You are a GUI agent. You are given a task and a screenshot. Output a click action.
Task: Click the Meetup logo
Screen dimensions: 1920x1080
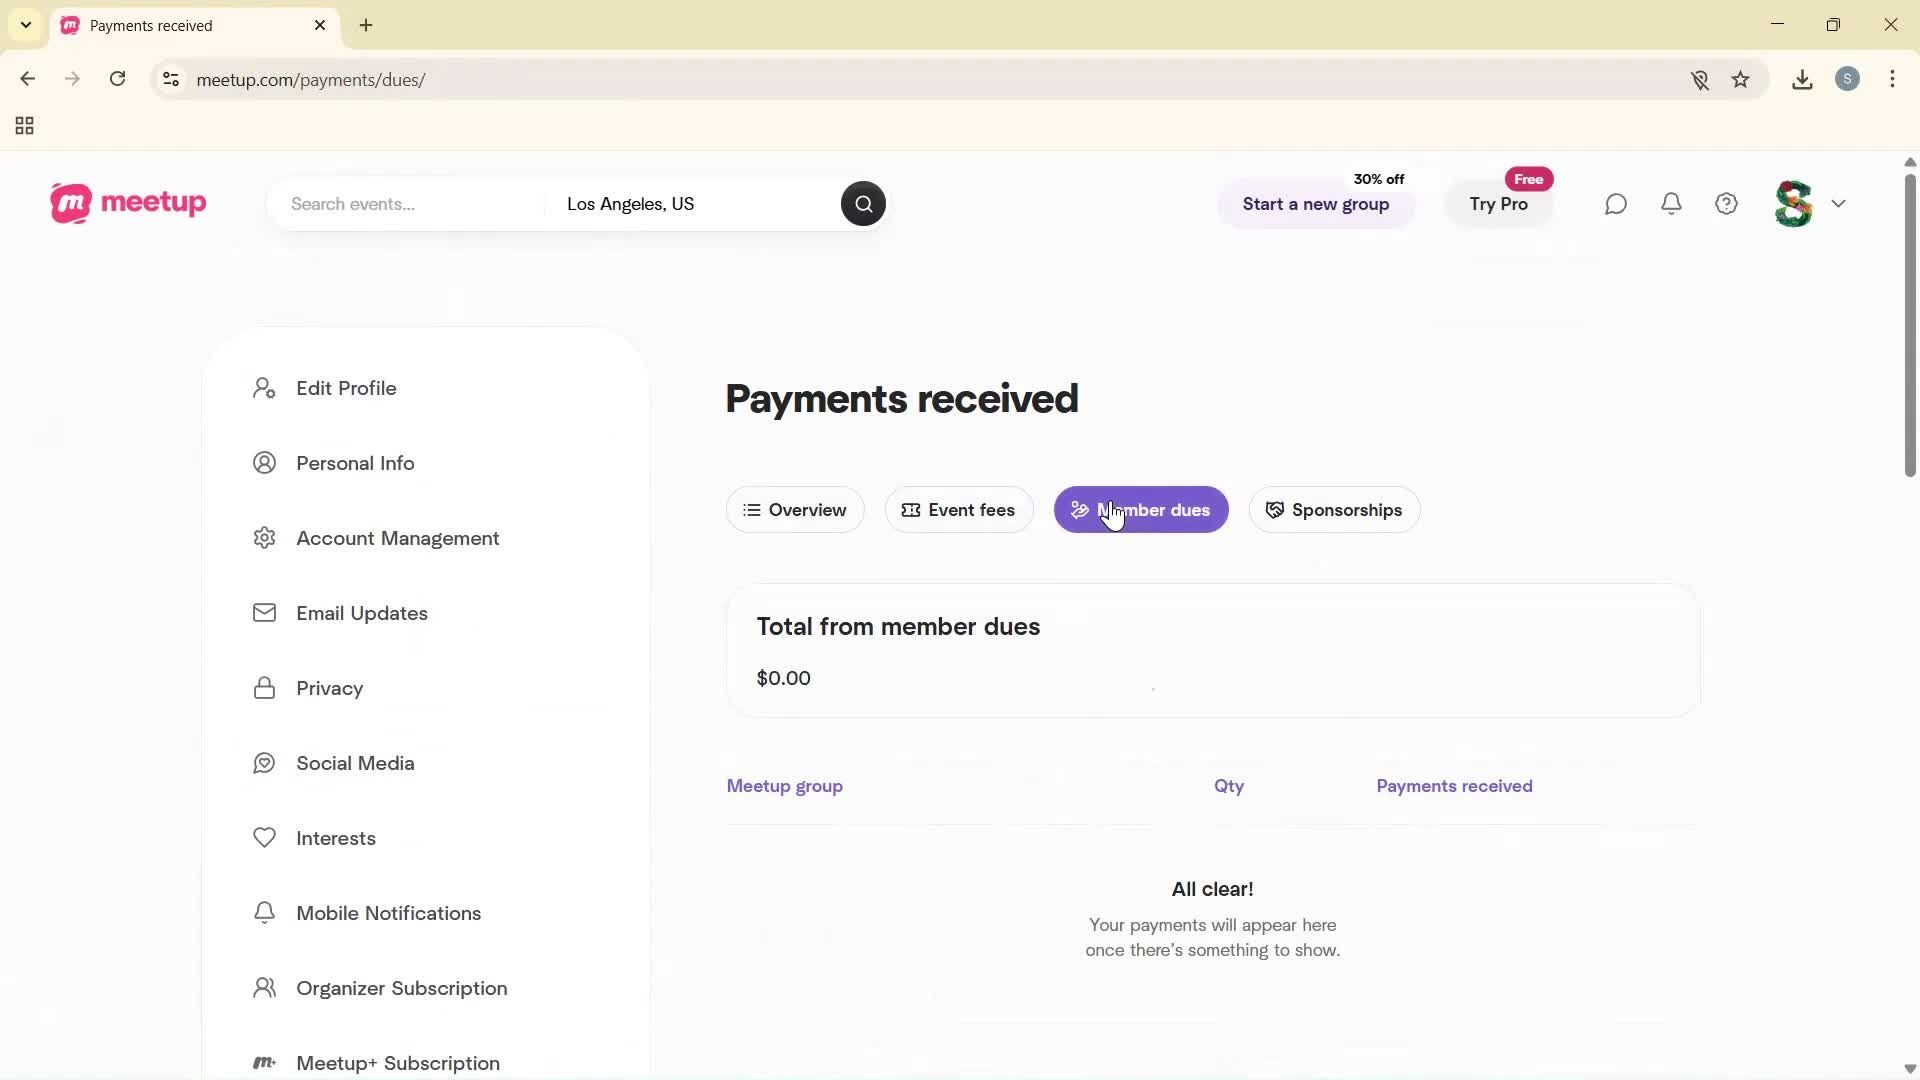128,203
